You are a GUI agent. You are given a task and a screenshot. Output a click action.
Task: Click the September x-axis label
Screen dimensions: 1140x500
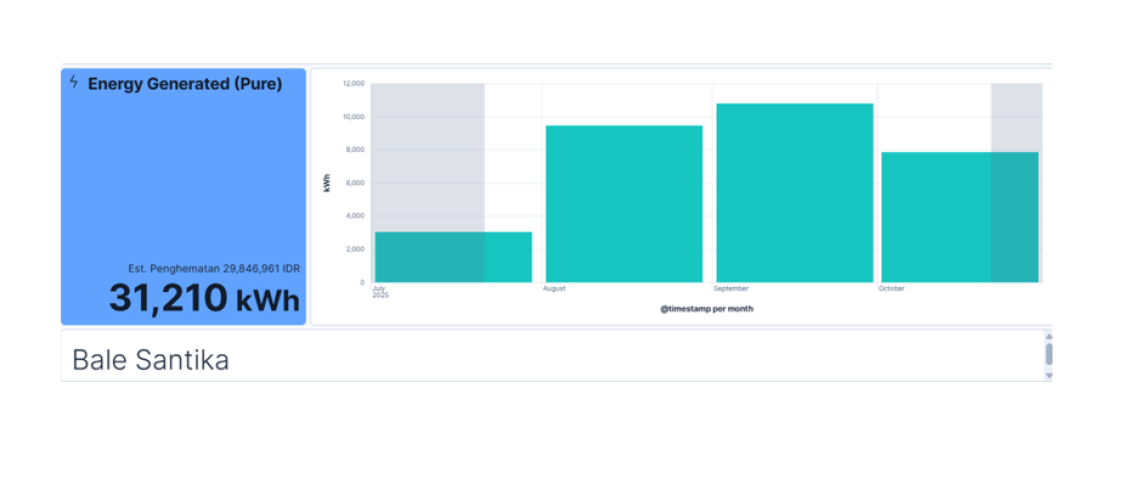tap(731, 289)
